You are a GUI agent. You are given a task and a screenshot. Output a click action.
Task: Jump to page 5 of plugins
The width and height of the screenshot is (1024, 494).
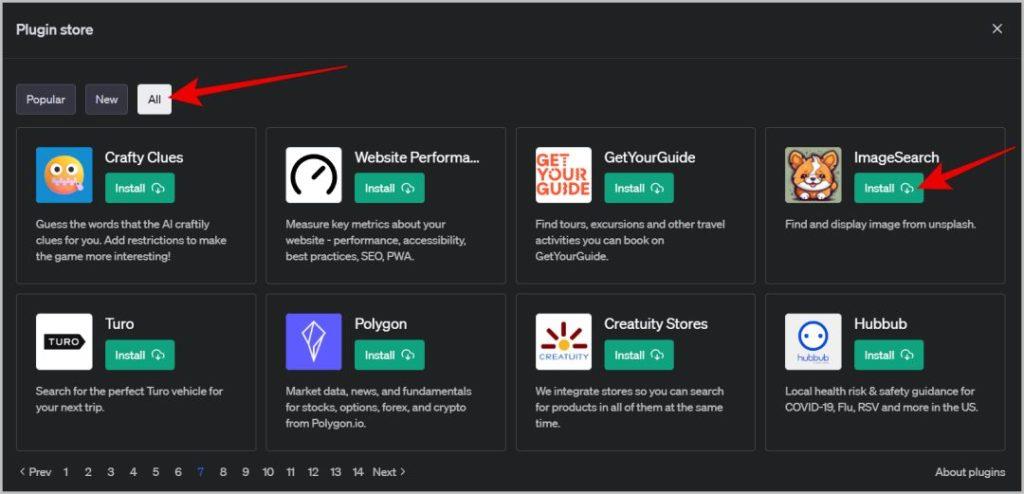click(x=155, y=472)
